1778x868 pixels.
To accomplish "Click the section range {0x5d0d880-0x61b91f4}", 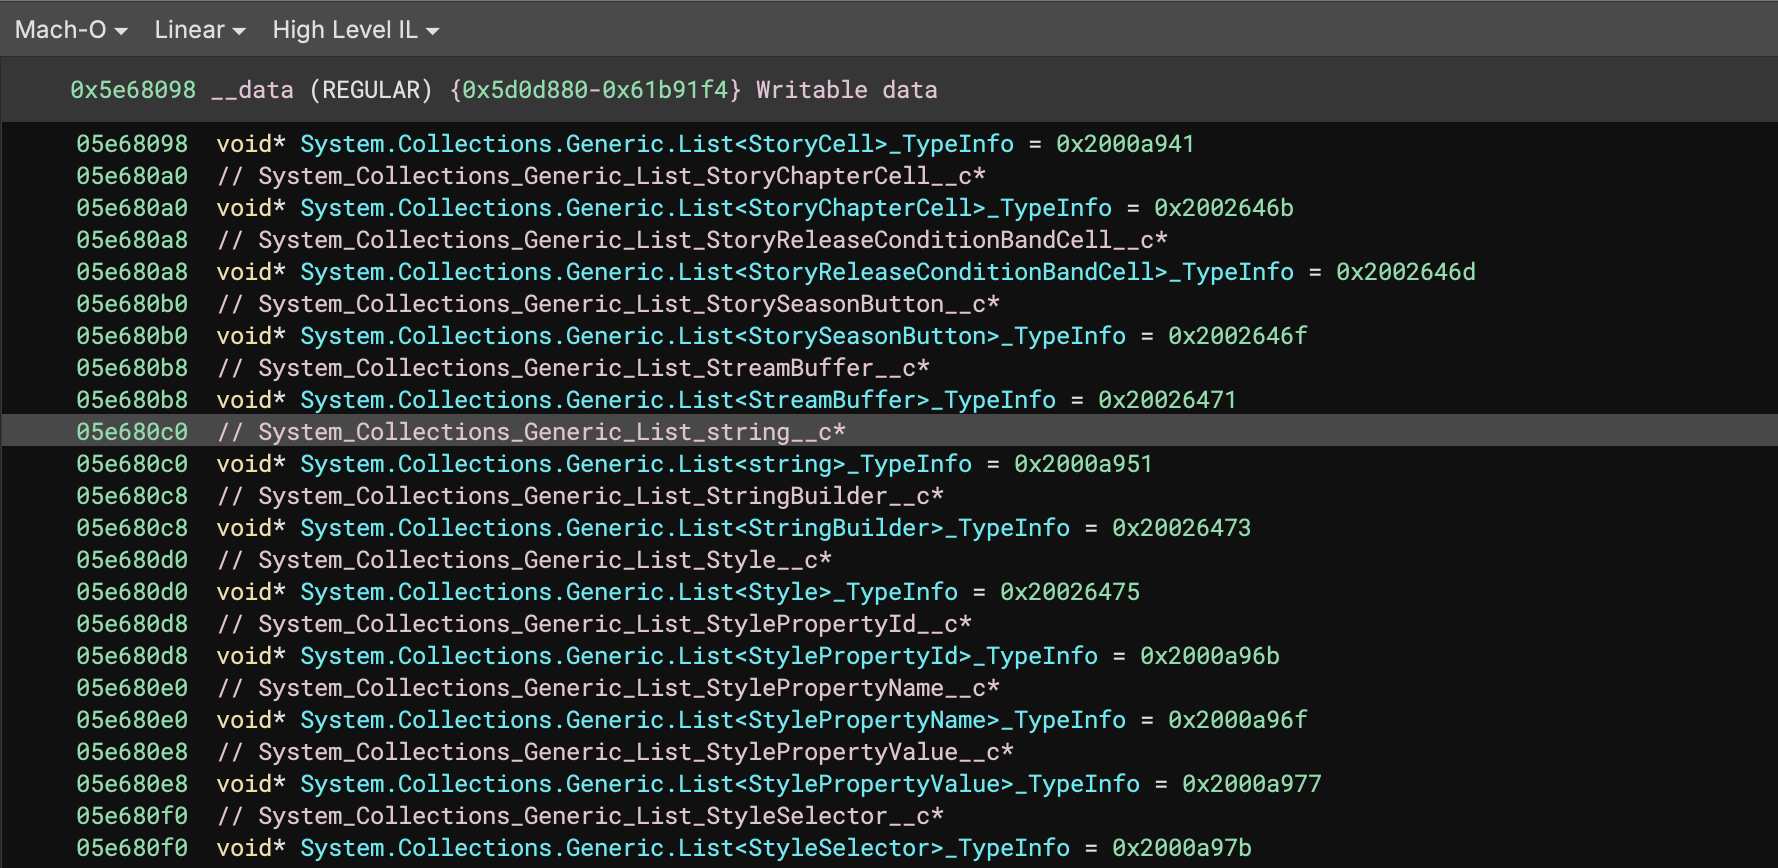I will pos(595,90).
